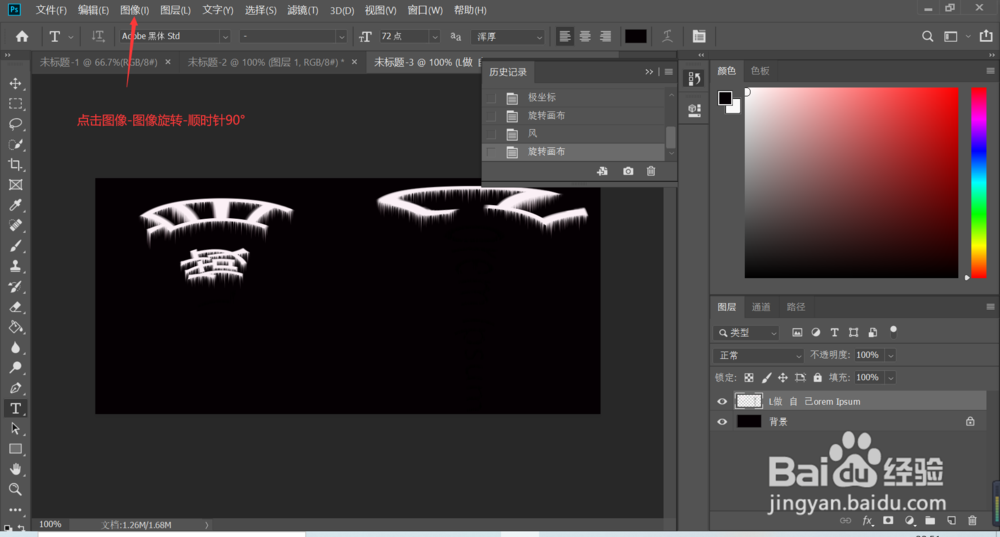1000x537 pixels.
Task: Click the hue slider strip
Action: [x=979, y=182]
